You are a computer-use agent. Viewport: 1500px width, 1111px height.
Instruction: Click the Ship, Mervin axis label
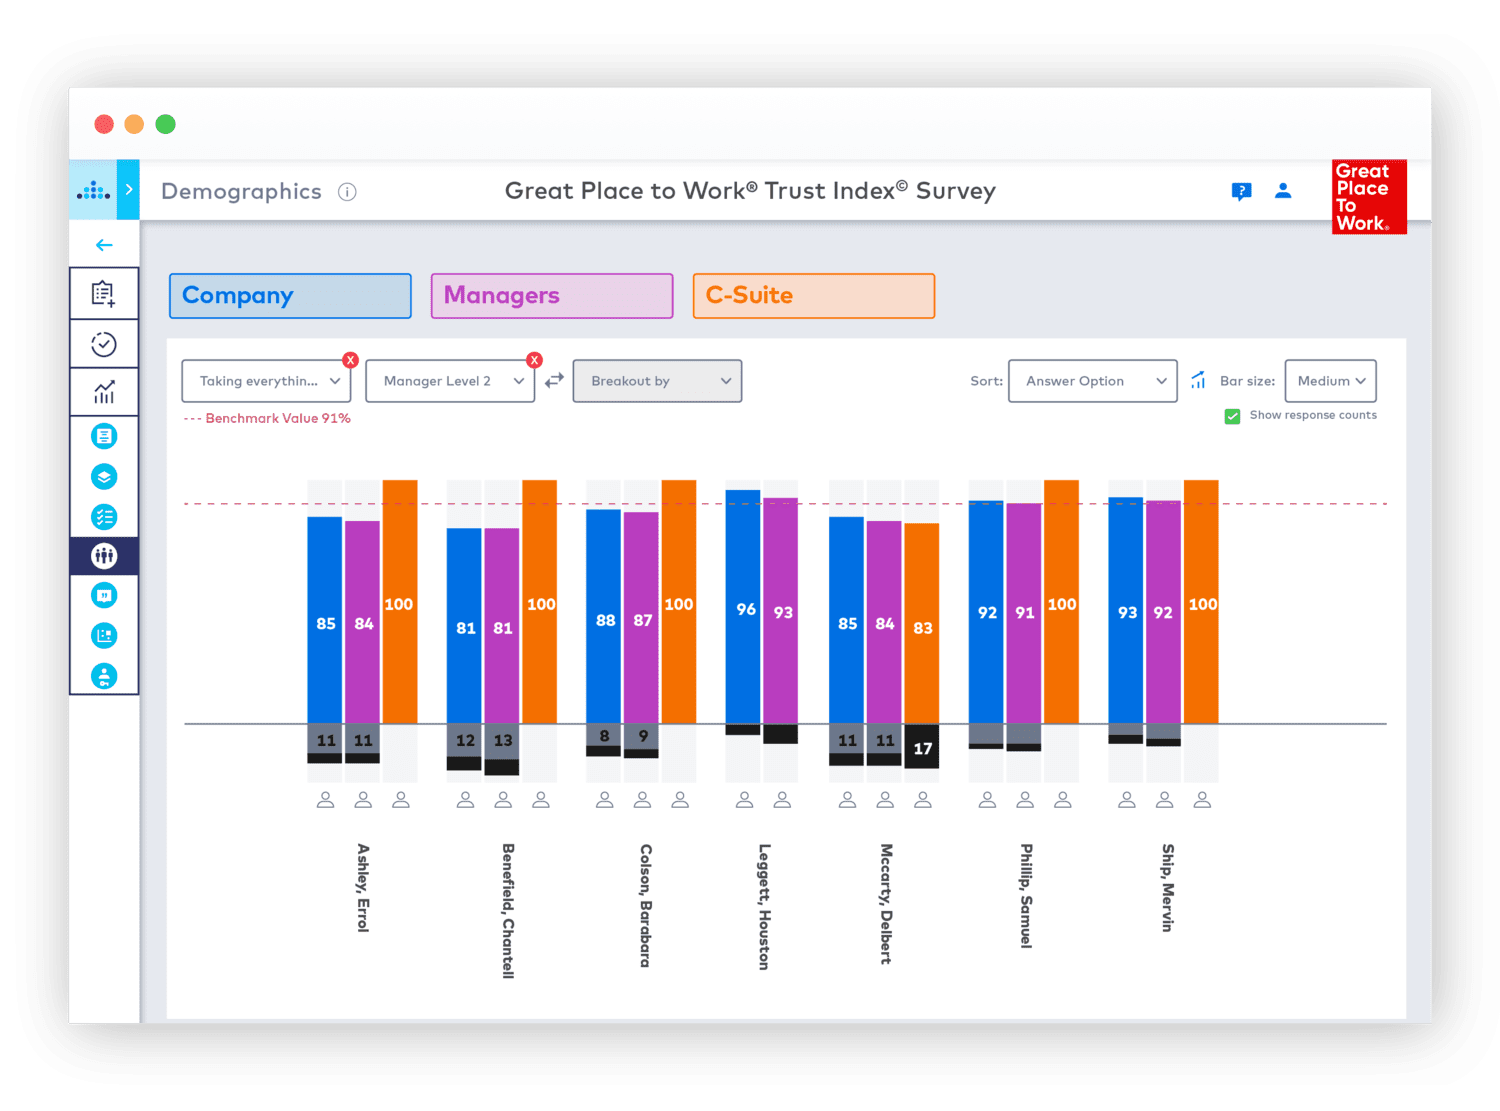coord(1167,888)
